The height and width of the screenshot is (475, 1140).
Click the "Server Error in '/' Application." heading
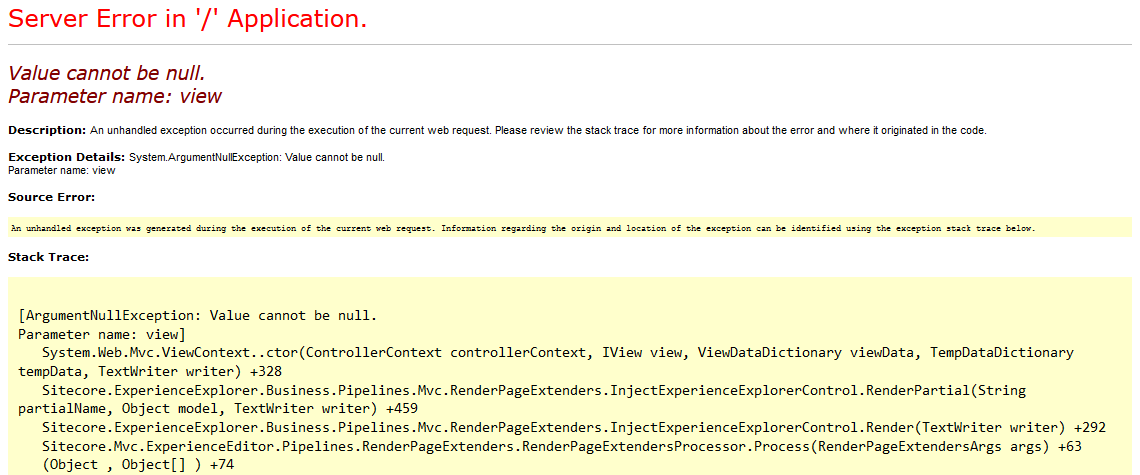tap(187, 19)
